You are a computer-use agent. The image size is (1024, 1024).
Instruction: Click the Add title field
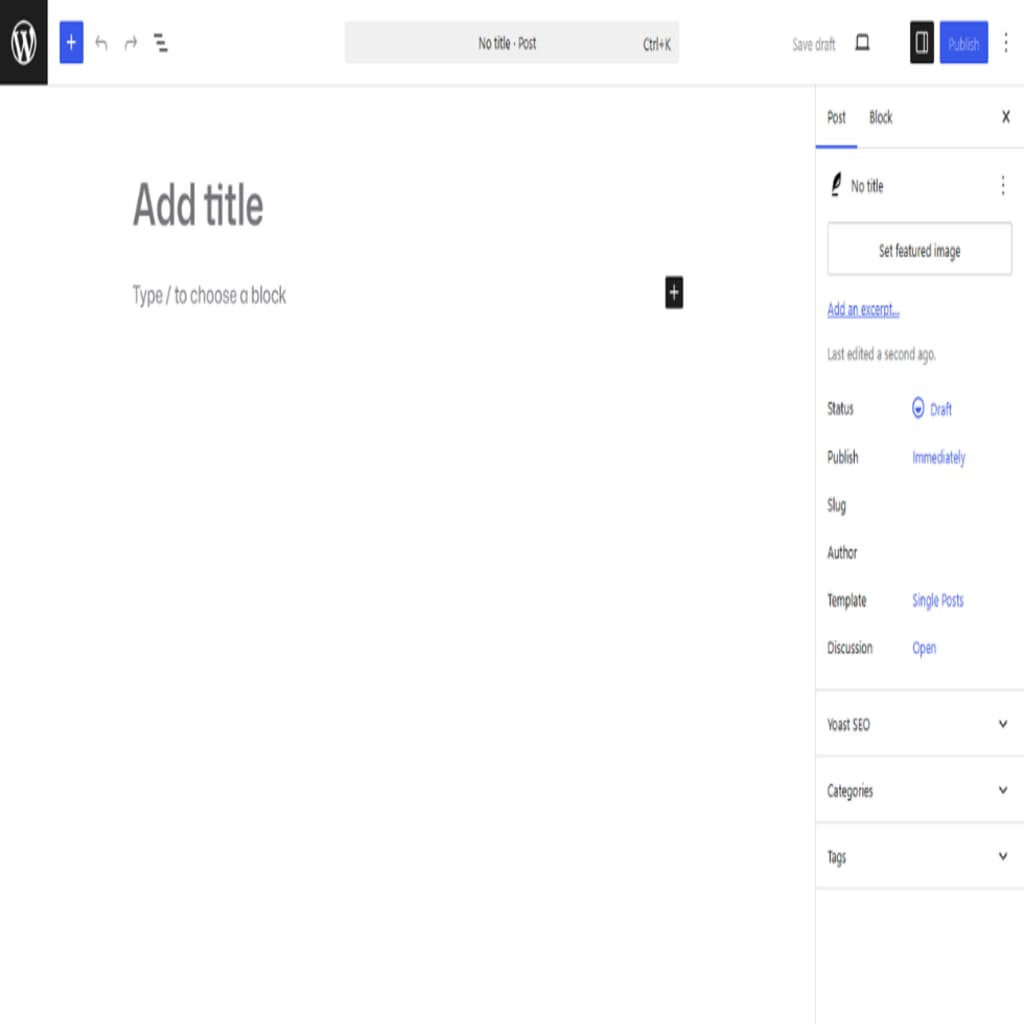[408, 205]
